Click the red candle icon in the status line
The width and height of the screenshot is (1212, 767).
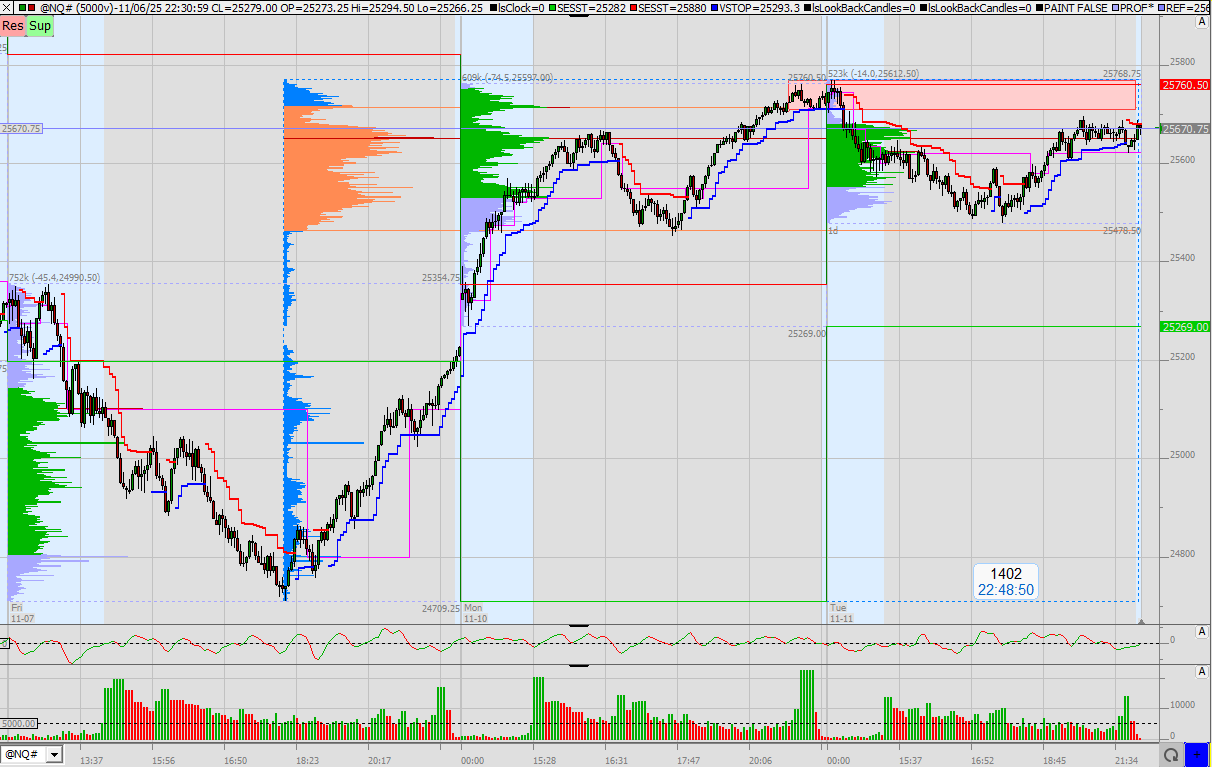pos(34,8)
